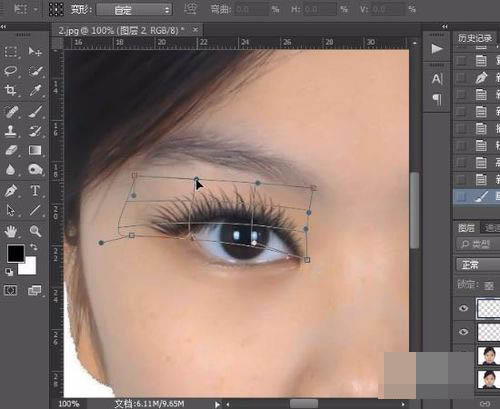
Task: Click the V distortion field
Action: (388, 10)
